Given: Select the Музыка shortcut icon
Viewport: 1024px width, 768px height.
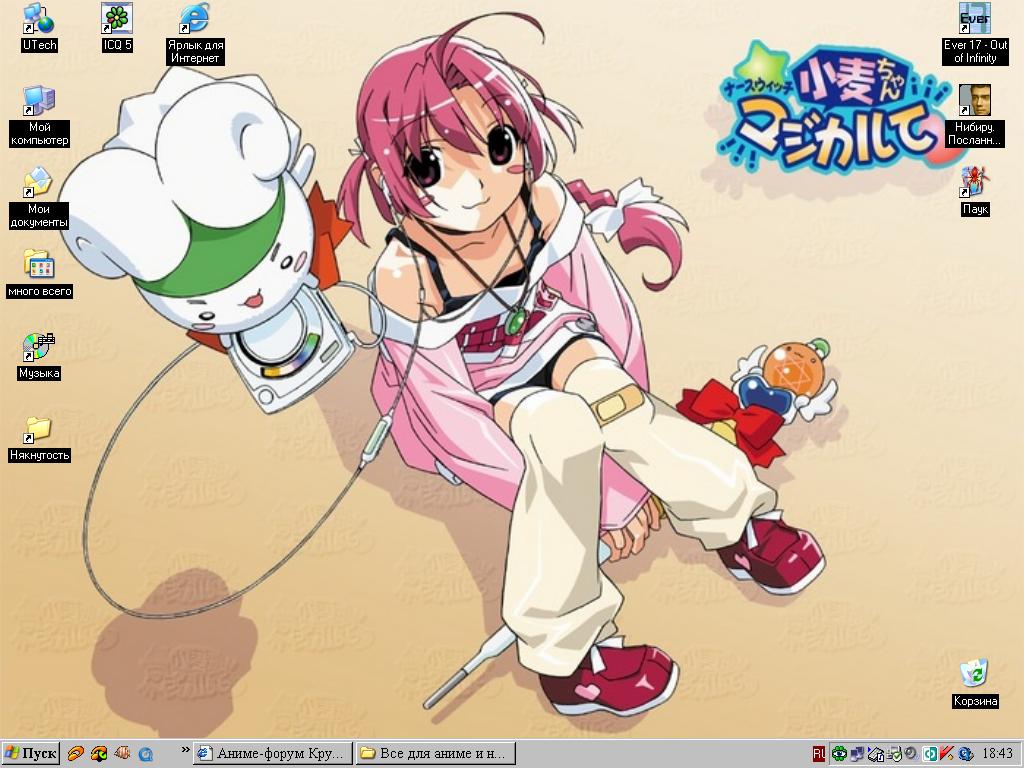Looking at the screenshot, I should point(39,357).
